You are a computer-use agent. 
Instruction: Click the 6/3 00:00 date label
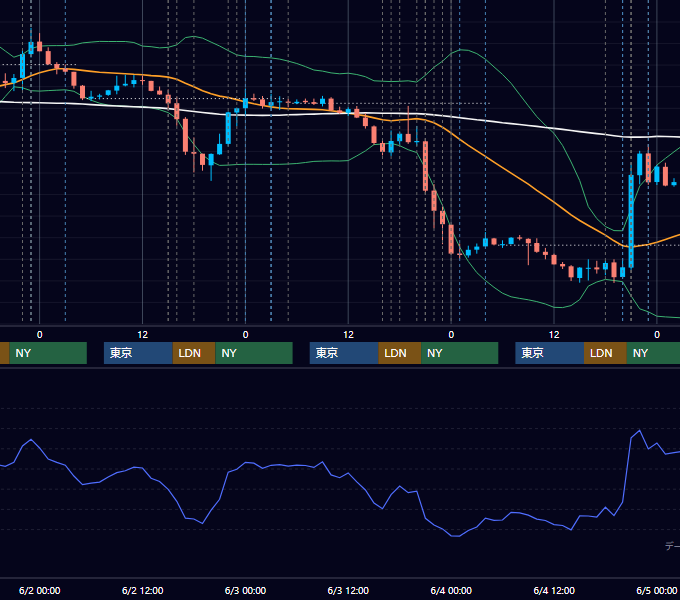(x=245, y=590)
